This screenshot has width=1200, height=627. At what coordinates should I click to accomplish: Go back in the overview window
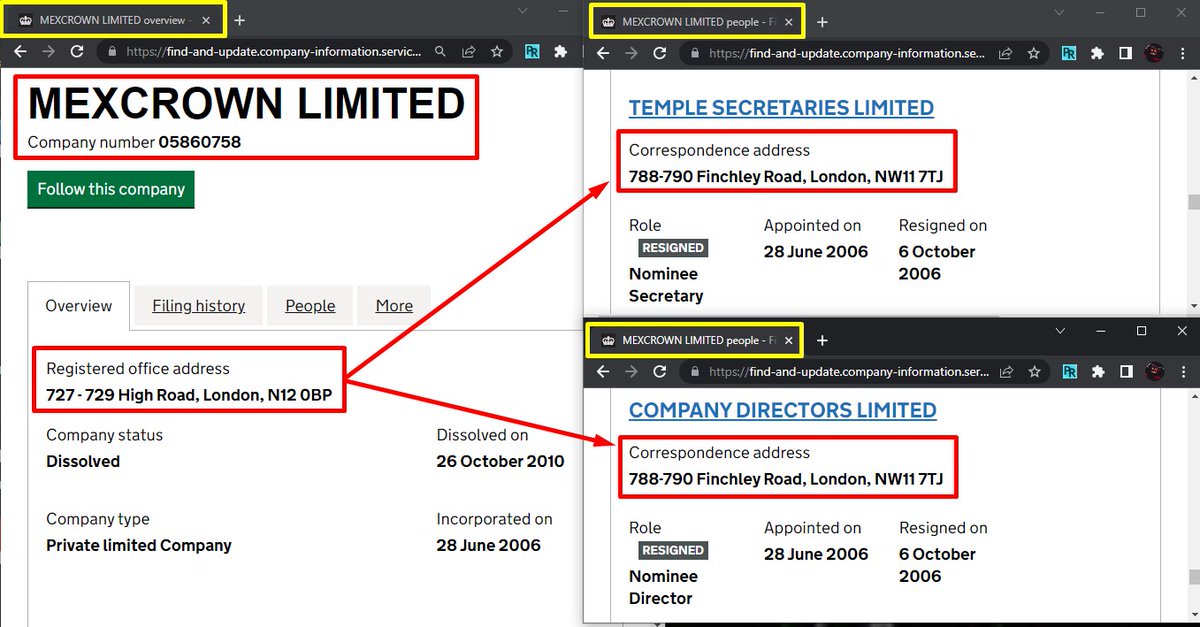(x=20, y=51)
